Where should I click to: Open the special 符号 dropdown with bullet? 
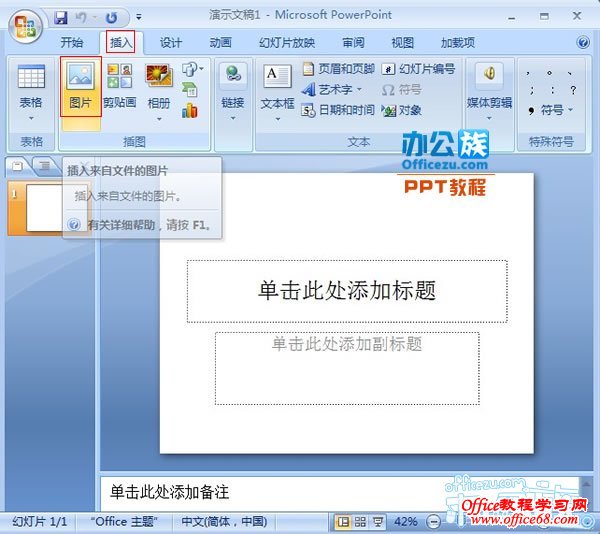pos(550,110)
